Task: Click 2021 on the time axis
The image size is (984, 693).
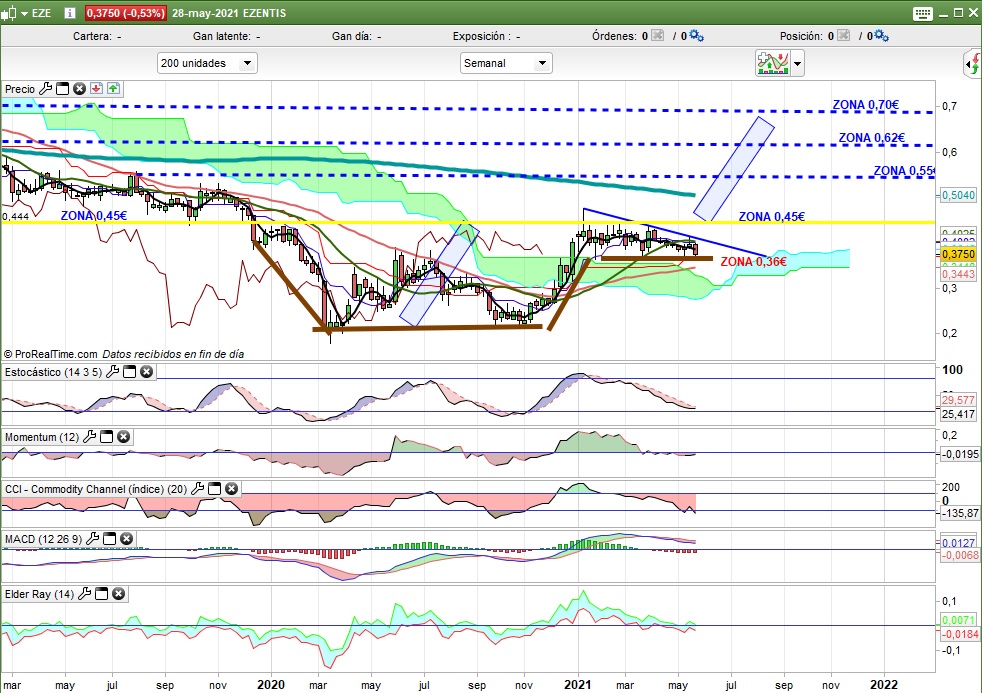Action: pyautogui.click(x=577, y=684)
